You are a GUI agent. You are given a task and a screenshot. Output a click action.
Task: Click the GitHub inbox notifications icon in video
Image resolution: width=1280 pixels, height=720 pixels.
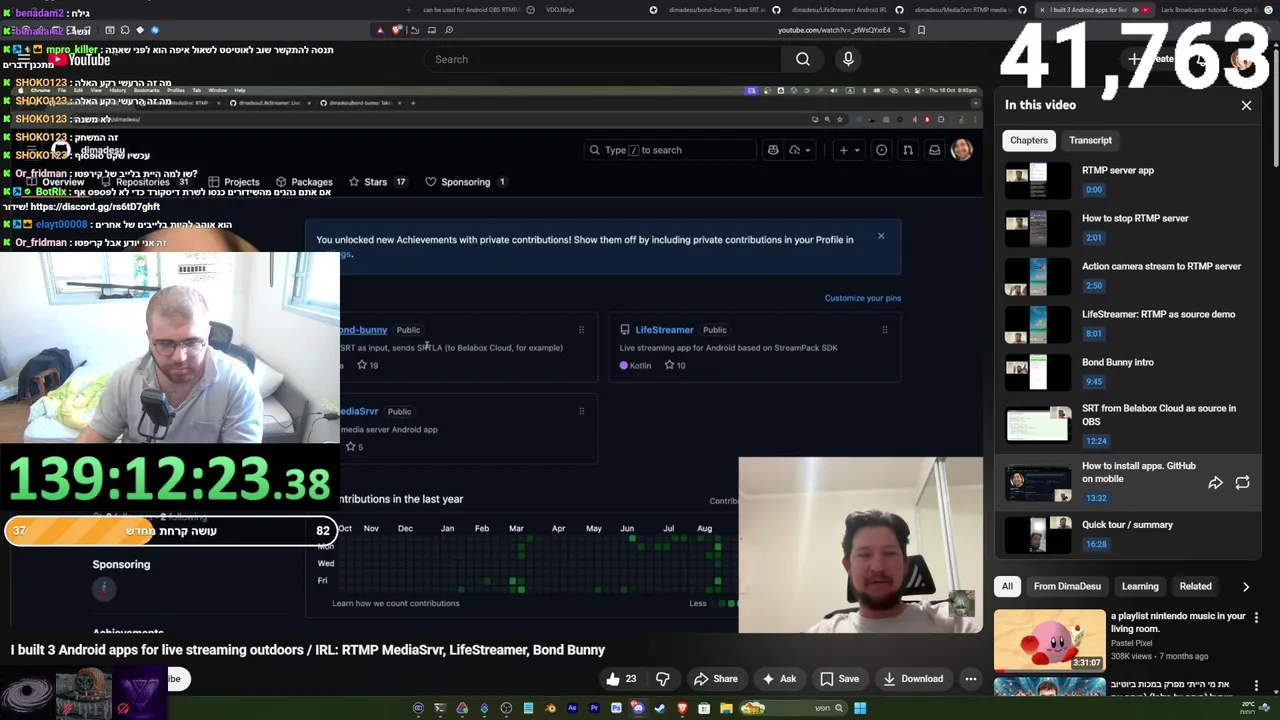coord(934,150)
